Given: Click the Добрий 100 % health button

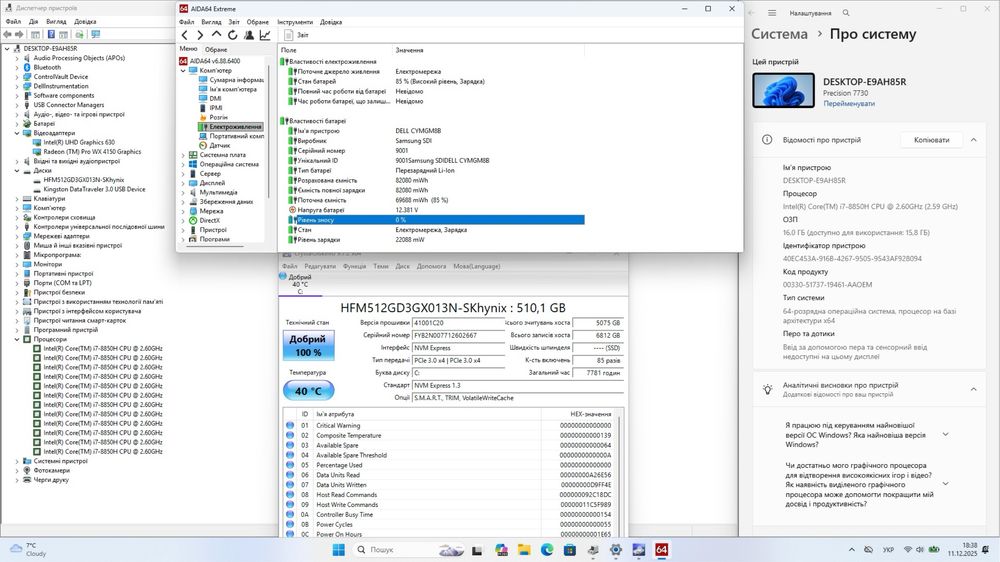Looking at the screenshot, I should click(x=309, y=346).
